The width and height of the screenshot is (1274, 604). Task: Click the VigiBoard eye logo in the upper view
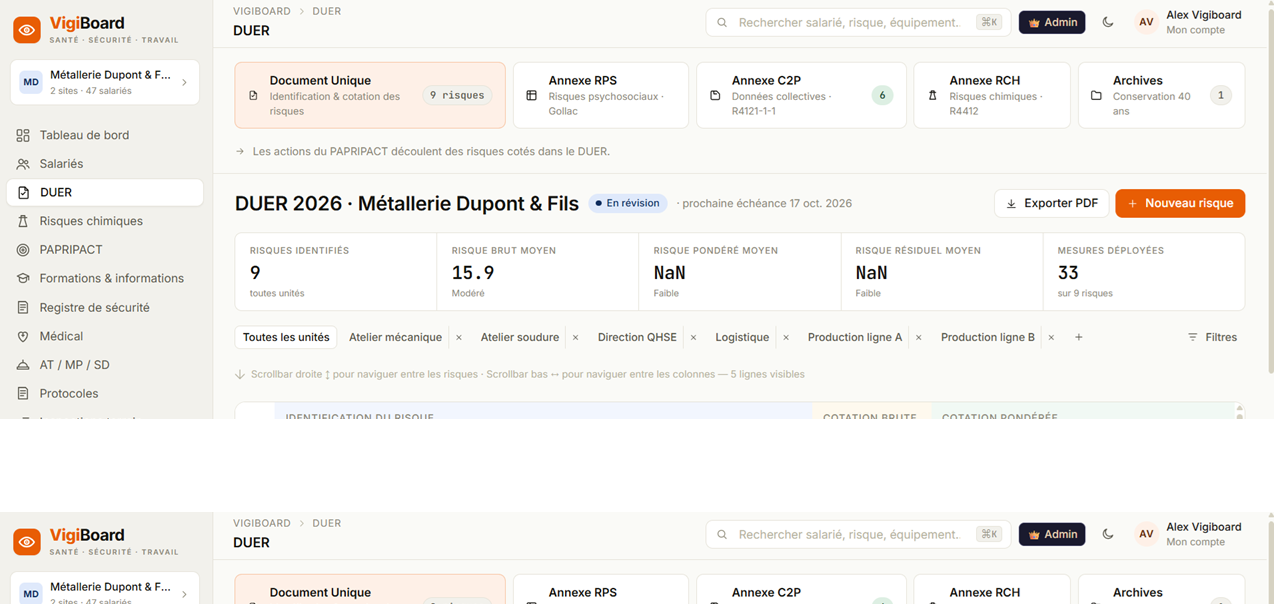click(27, 30)
